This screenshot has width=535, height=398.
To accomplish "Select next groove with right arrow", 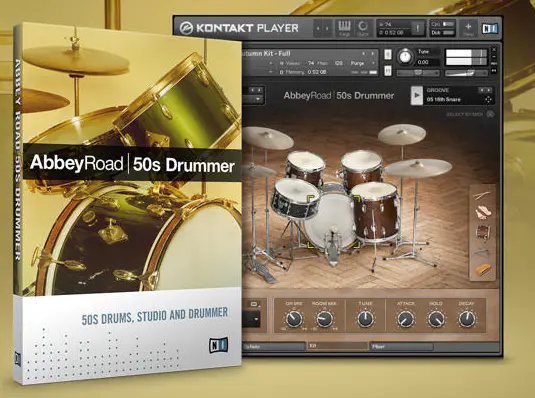I will 490,90.
